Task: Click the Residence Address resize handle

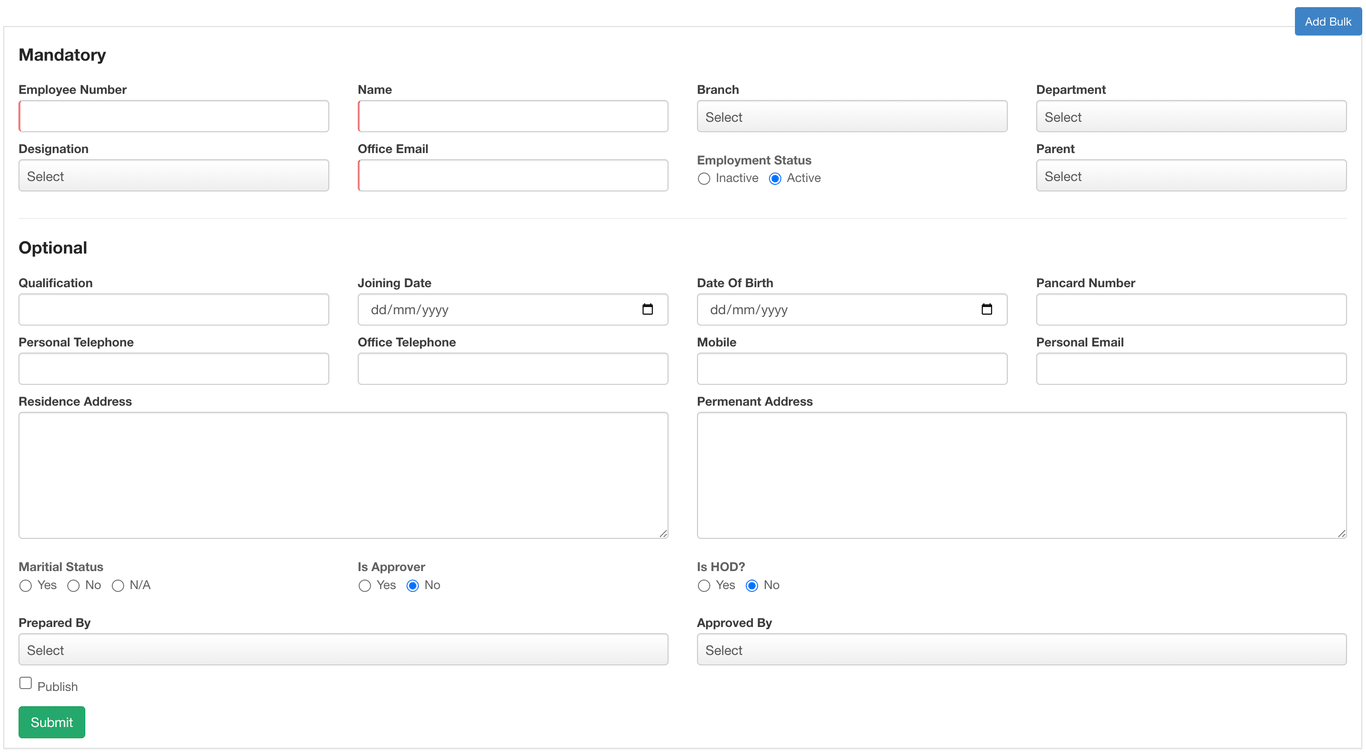Action: click(x=663, y=533)
